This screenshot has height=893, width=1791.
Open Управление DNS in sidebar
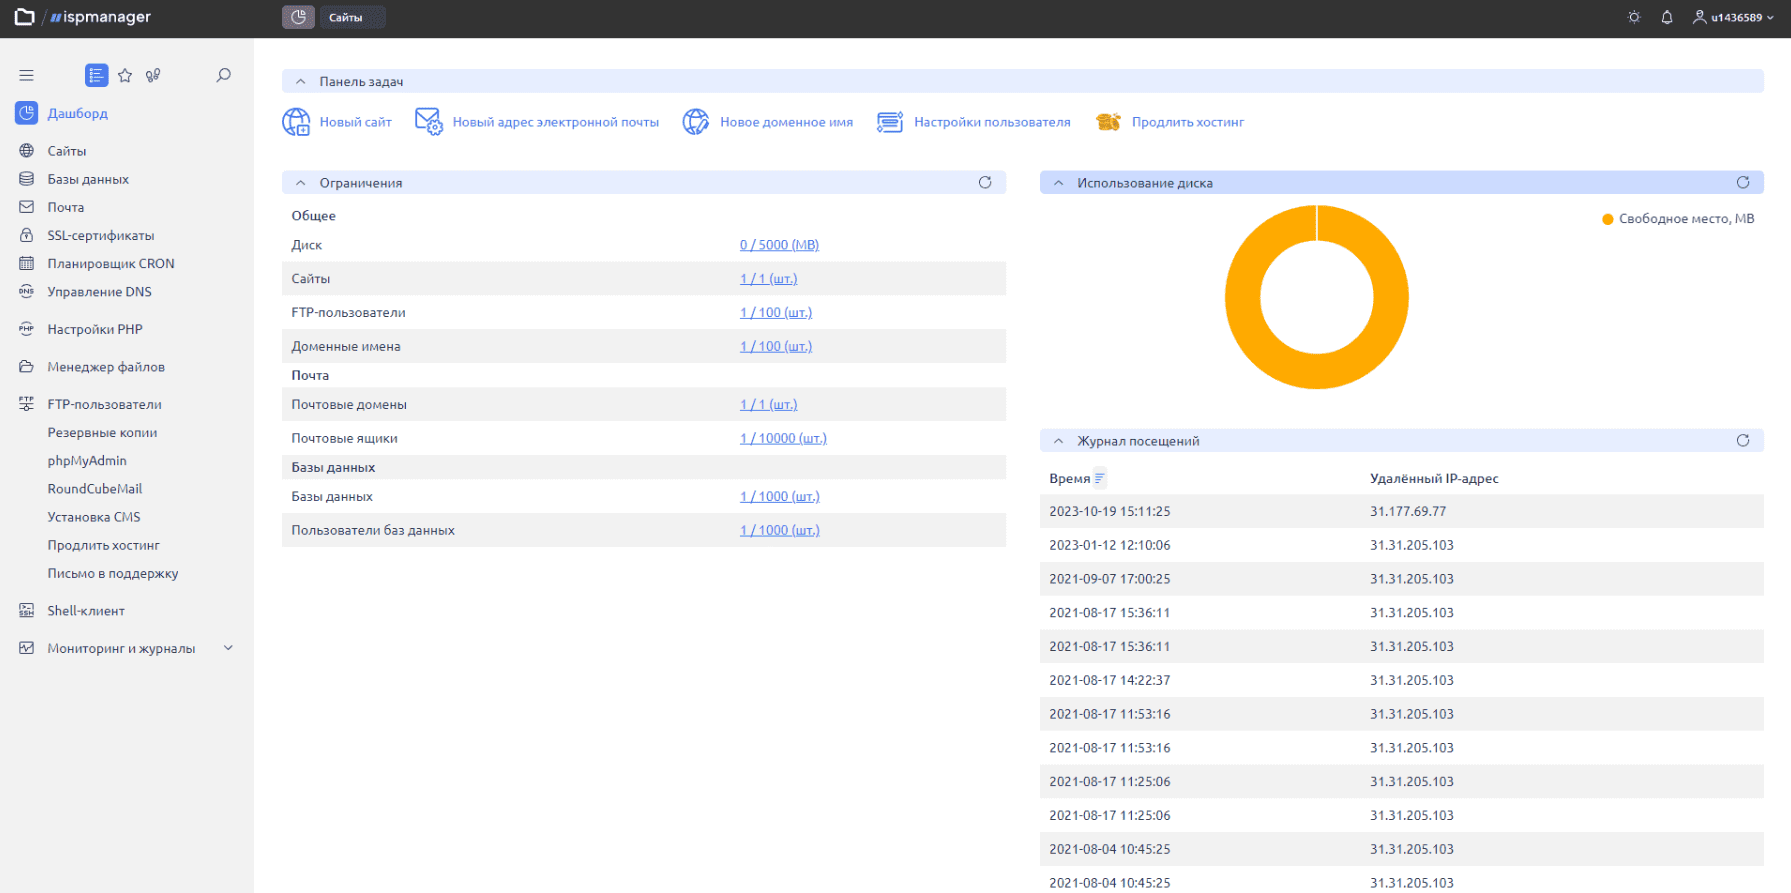point(100,292)
